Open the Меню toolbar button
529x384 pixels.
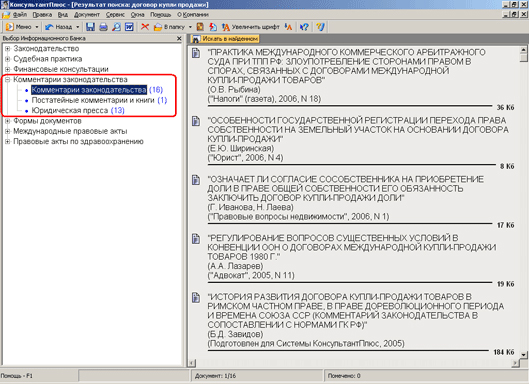pyautogui.click(x=18, y=27)
